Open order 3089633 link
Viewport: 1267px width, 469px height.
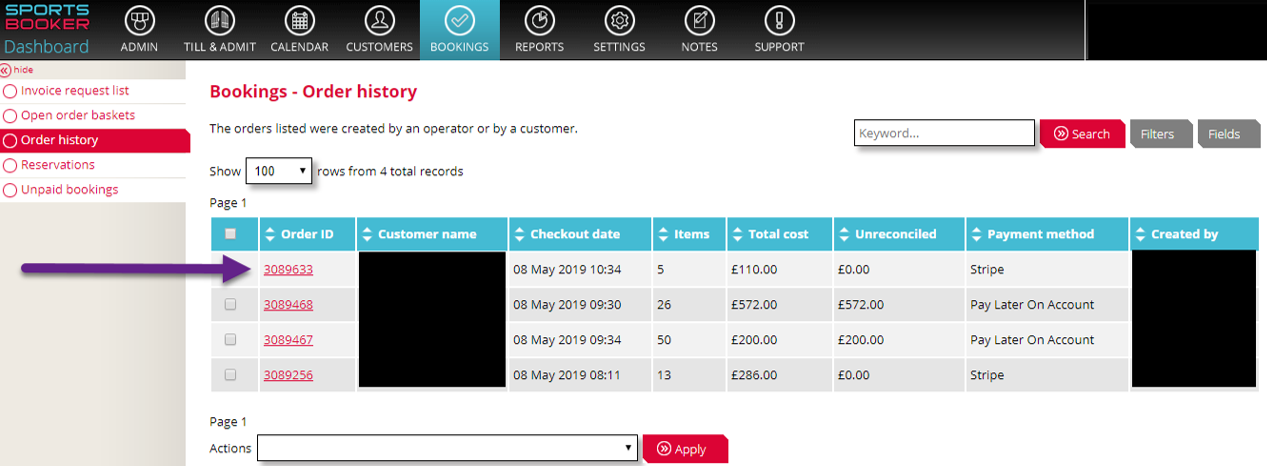coord(288,269)
